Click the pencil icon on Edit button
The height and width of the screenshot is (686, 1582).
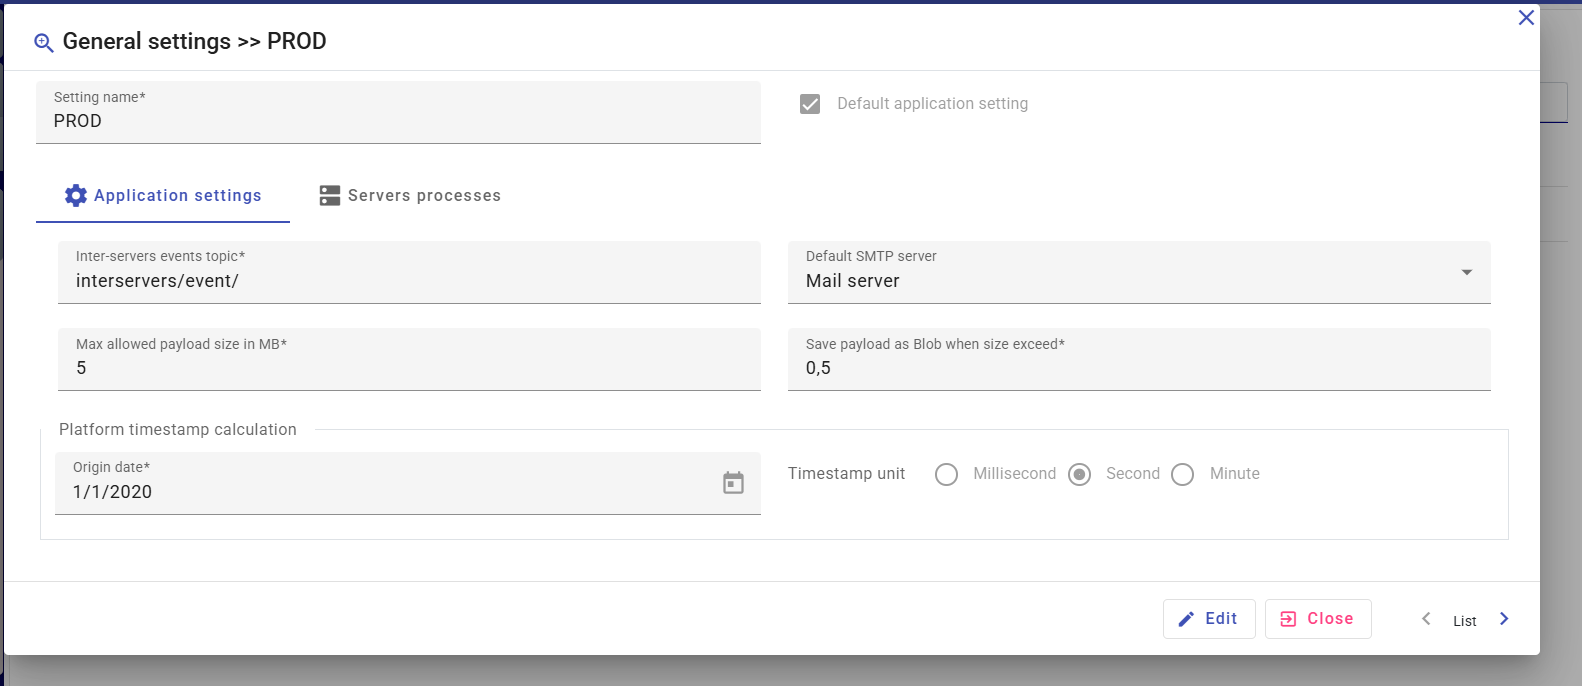[x=1186, y=619]
